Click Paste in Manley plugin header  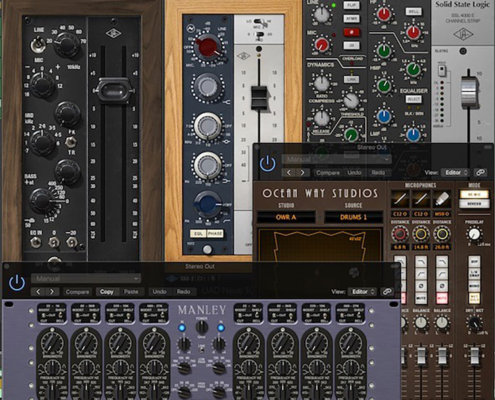pyautogui.click(x=131, y=292)
